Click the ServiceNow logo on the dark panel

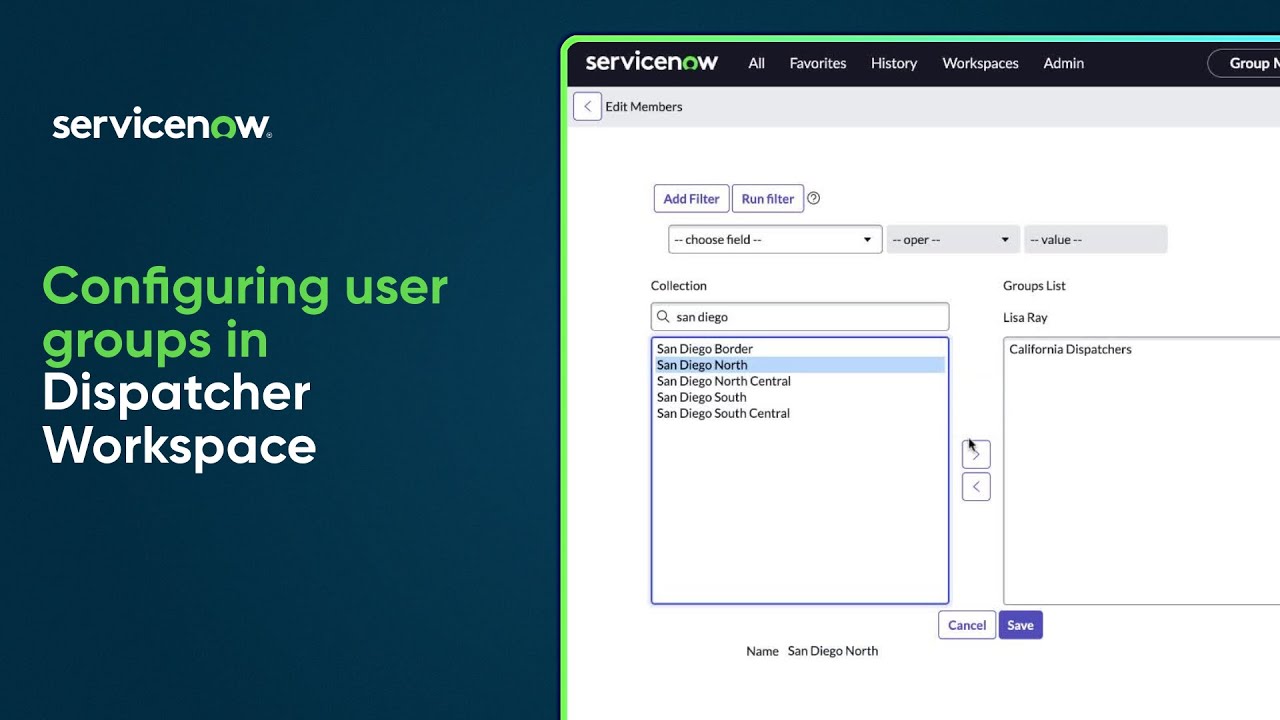coord(160,123)
